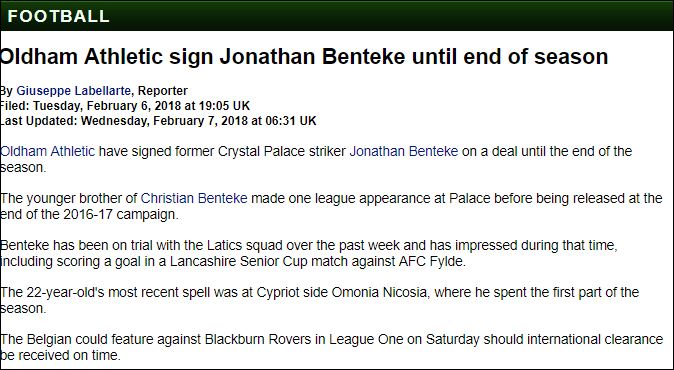Click the words Crystal Palace striker
The image size is (674, 370).
(x=282, y=151)
